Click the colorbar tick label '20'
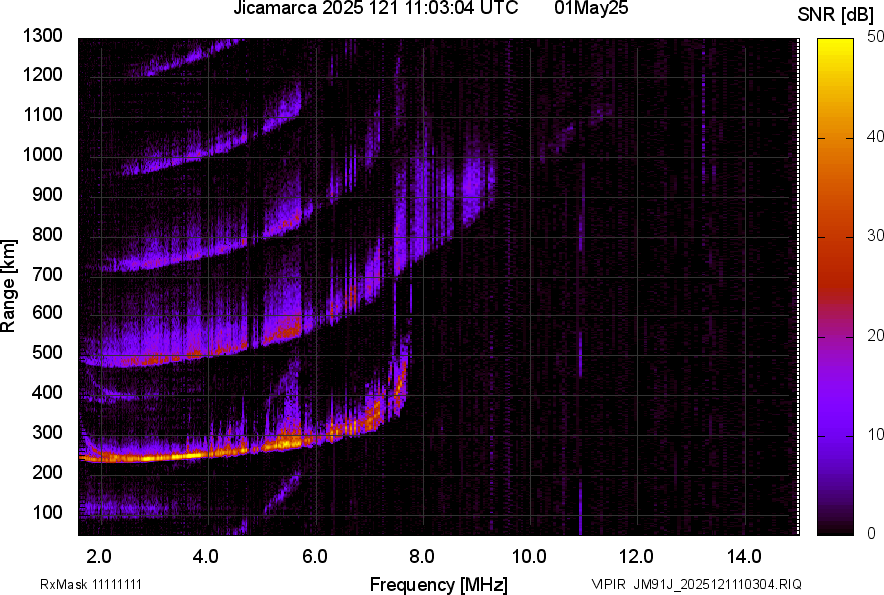 [876, 336]
